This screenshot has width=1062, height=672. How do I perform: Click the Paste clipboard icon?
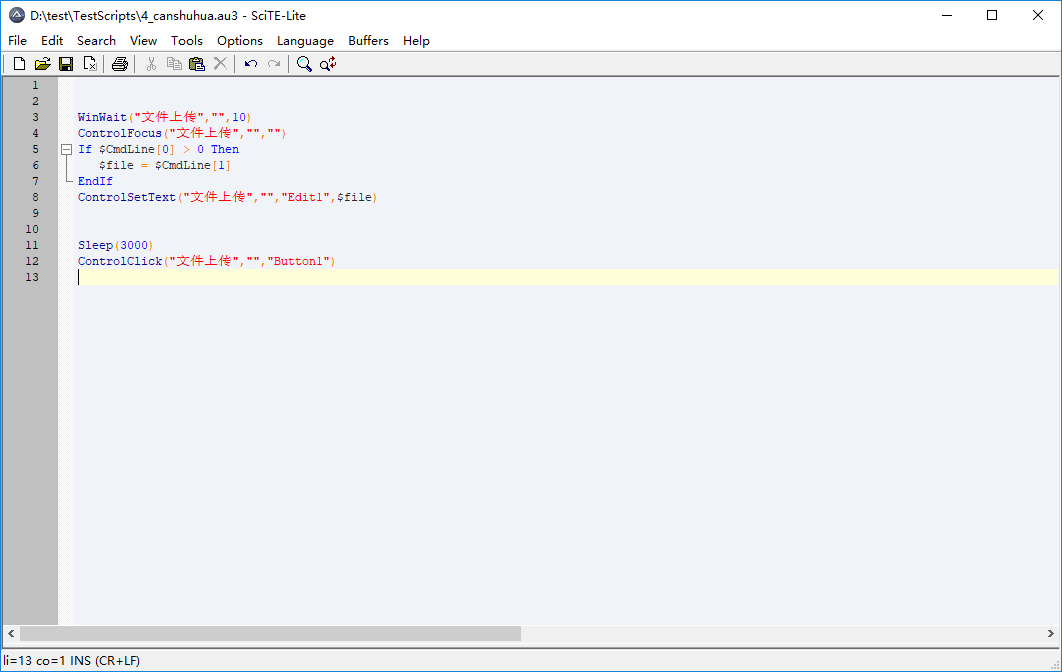coord(197,63)
